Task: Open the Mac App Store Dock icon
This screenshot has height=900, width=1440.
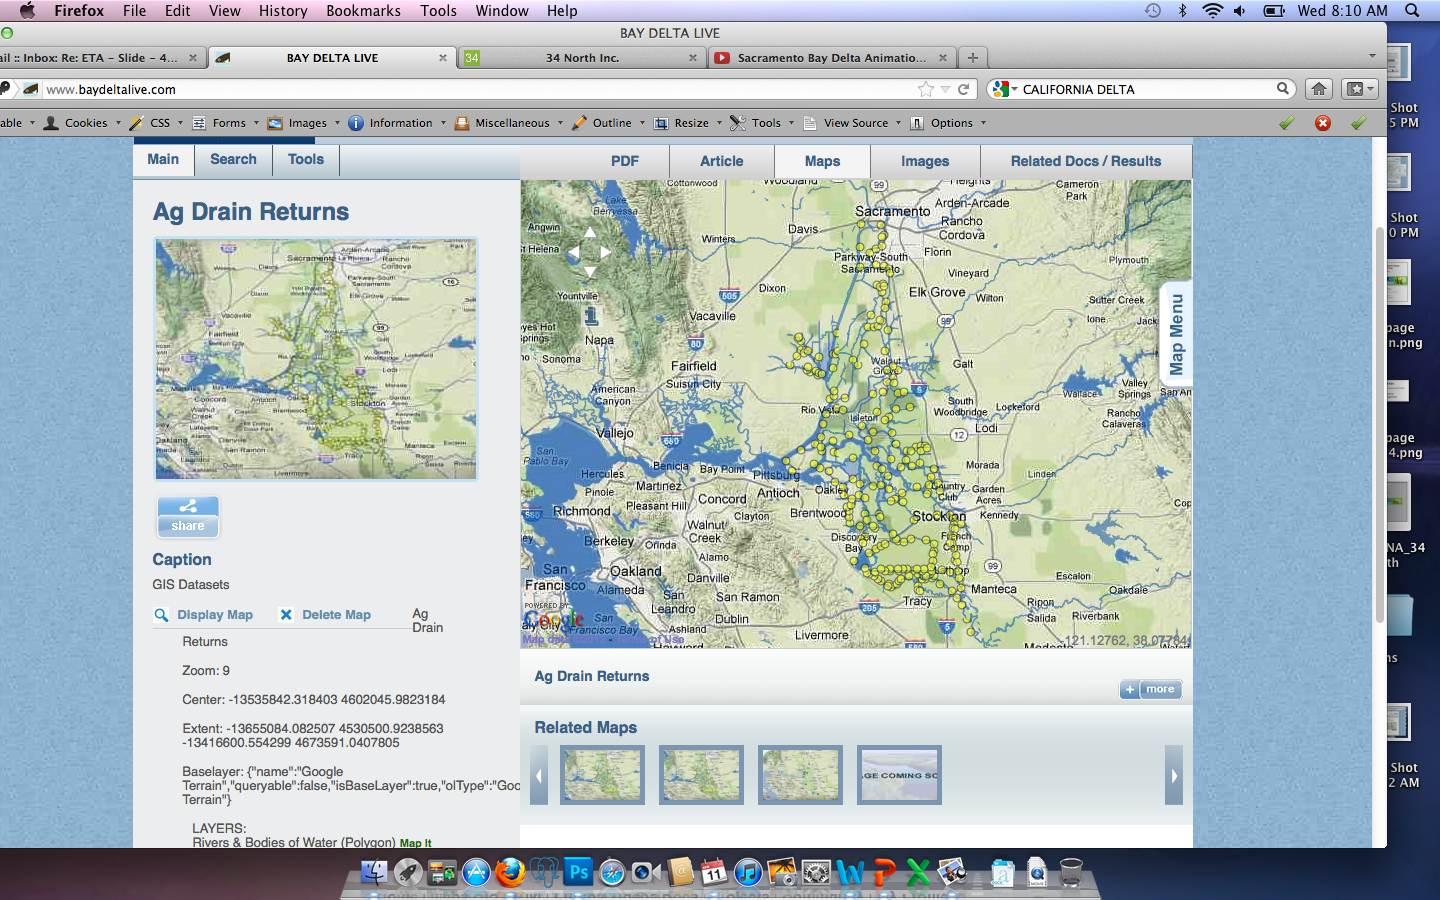Action: click(x=476, y=873)
